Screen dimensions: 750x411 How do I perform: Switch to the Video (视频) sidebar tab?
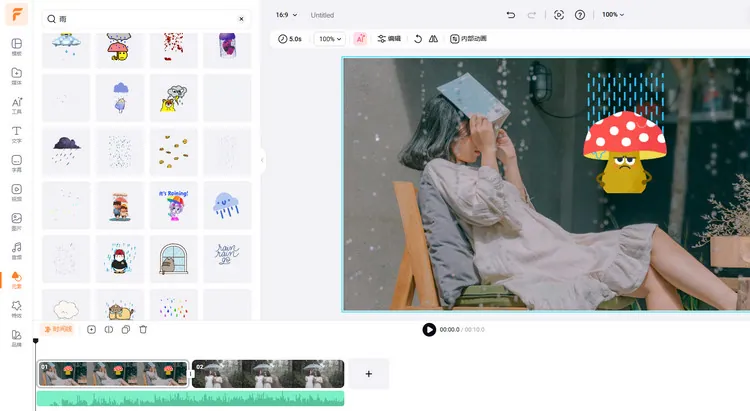pos(17,192)
